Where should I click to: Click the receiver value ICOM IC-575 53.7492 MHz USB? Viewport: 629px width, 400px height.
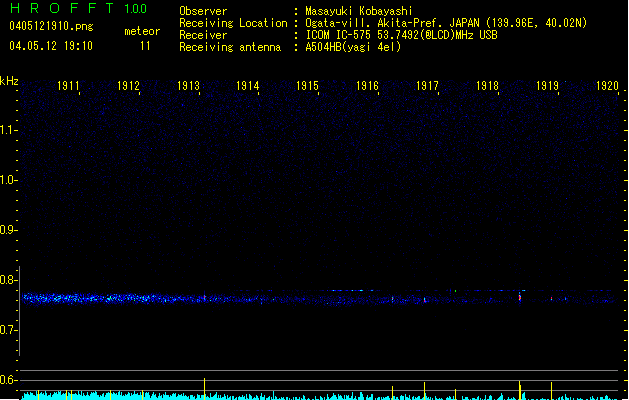pyautogui.click(x=402, y=35)
